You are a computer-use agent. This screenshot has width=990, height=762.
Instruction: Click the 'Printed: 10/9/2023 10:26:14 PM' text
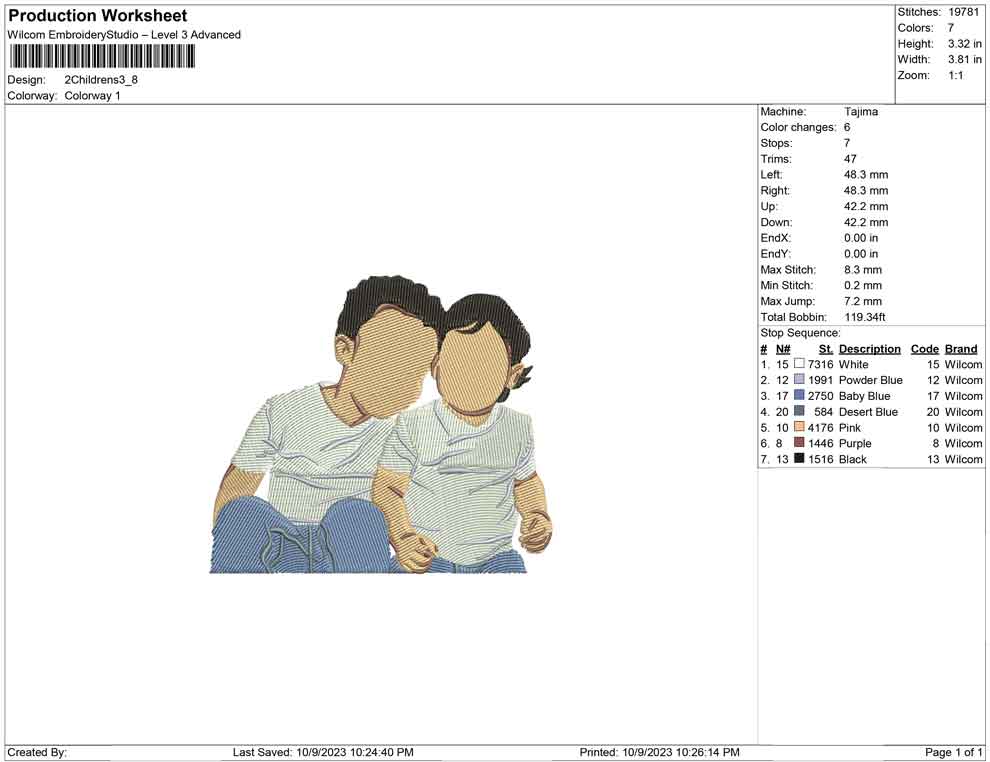[659, 752]
